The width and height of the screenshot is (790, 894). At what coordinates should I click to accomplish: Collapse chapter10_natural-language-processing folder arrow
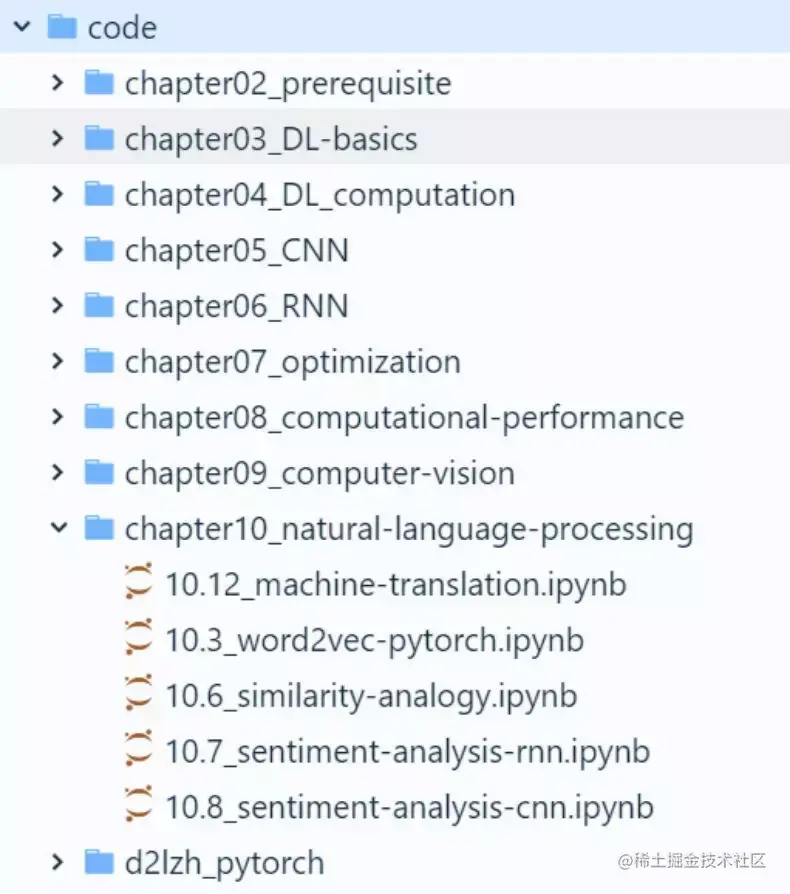click(x=59, y=528)
